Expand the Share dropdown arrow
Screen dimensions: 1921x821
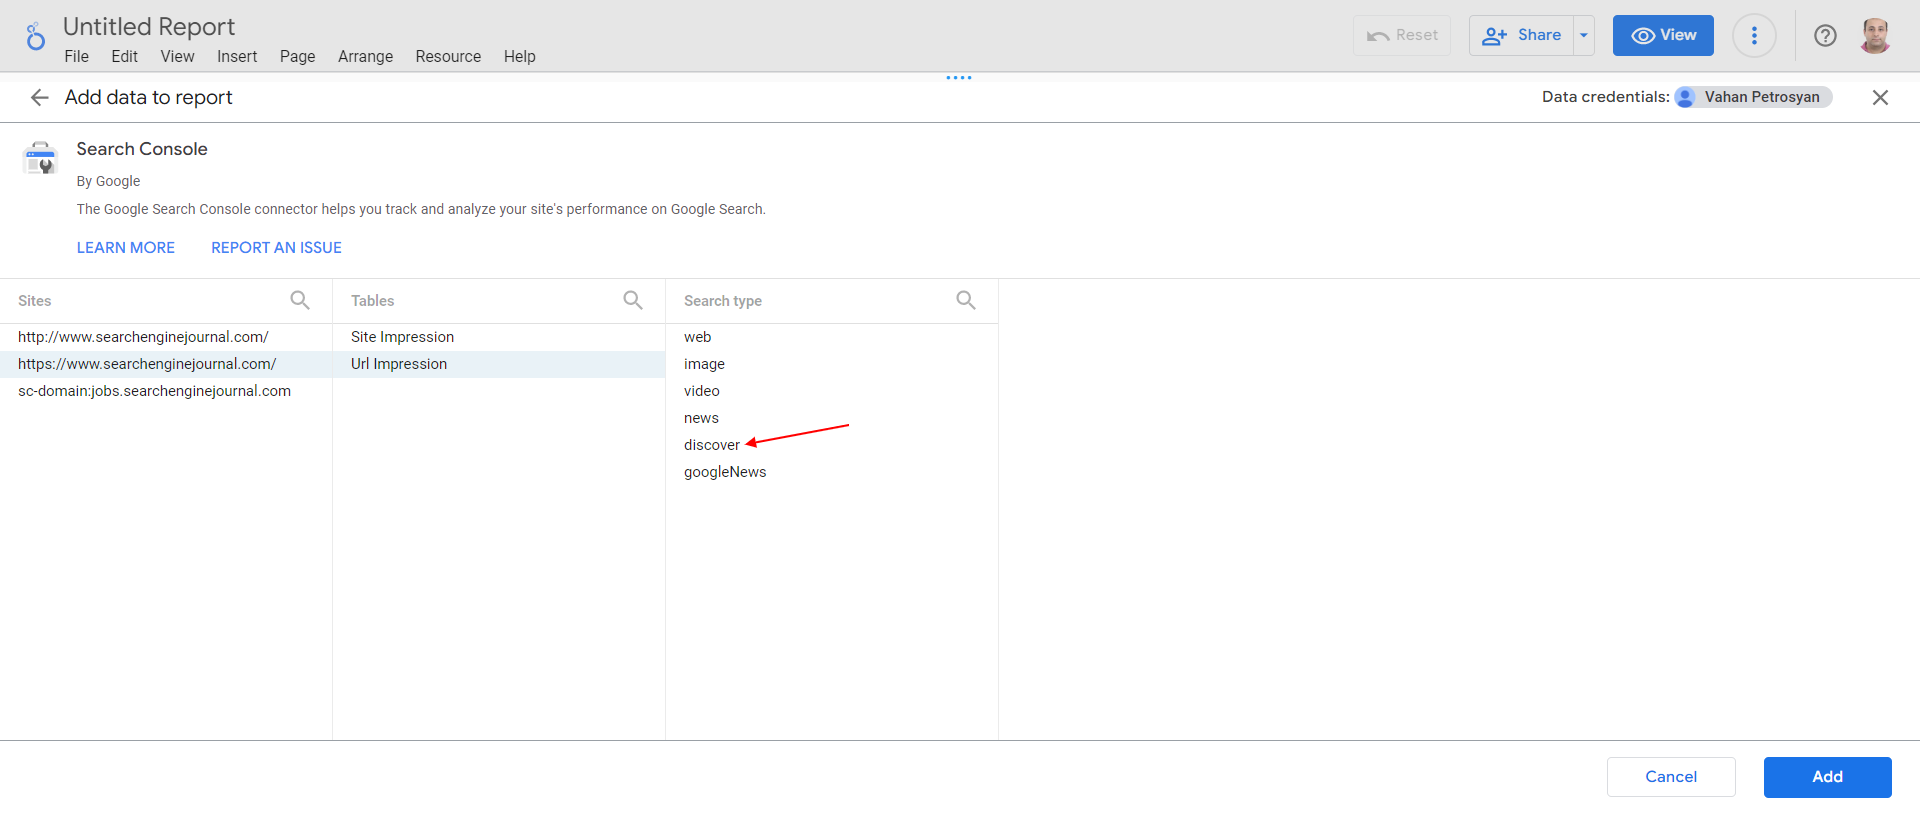(x=1584, y=36)
